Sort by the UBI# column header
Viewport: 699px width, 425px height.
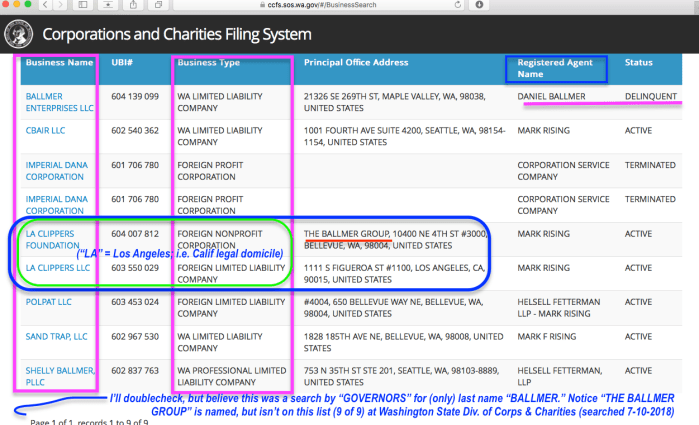124,63
